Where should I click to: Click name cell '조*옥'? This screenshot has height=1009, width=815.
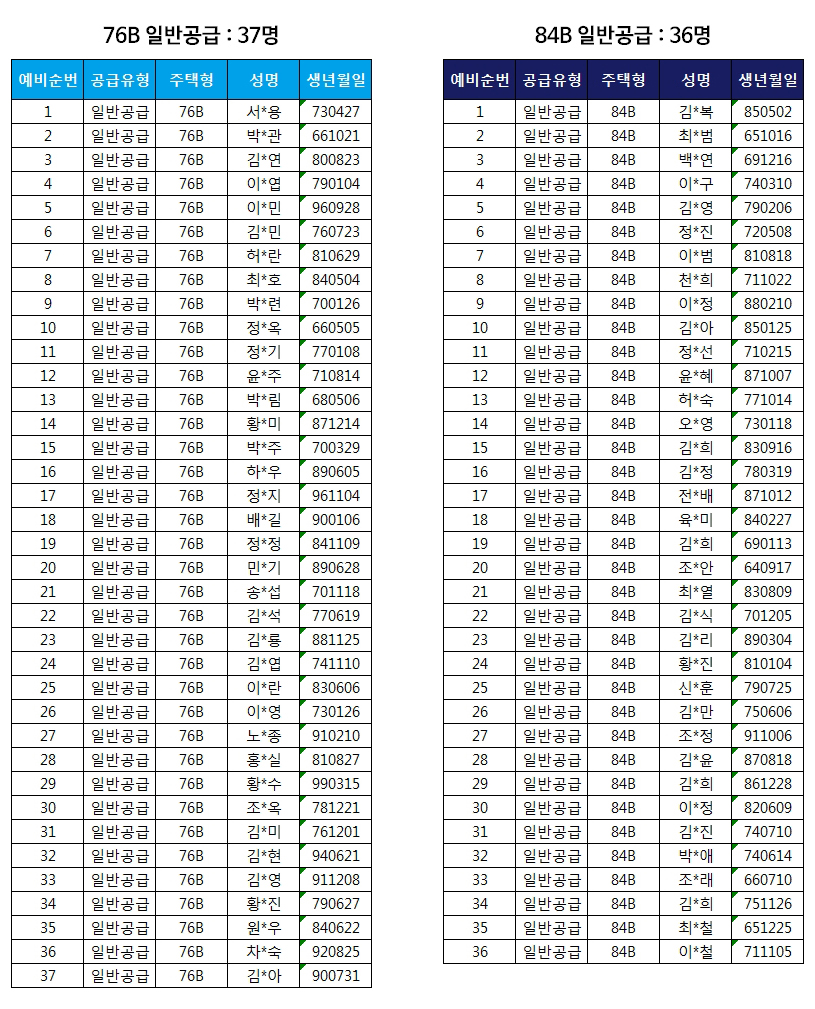[264, 808]
